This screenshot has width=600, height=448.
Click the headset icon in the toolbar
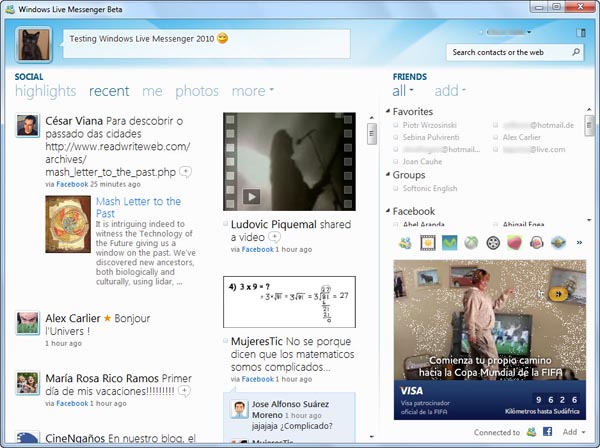click(537, 243)
